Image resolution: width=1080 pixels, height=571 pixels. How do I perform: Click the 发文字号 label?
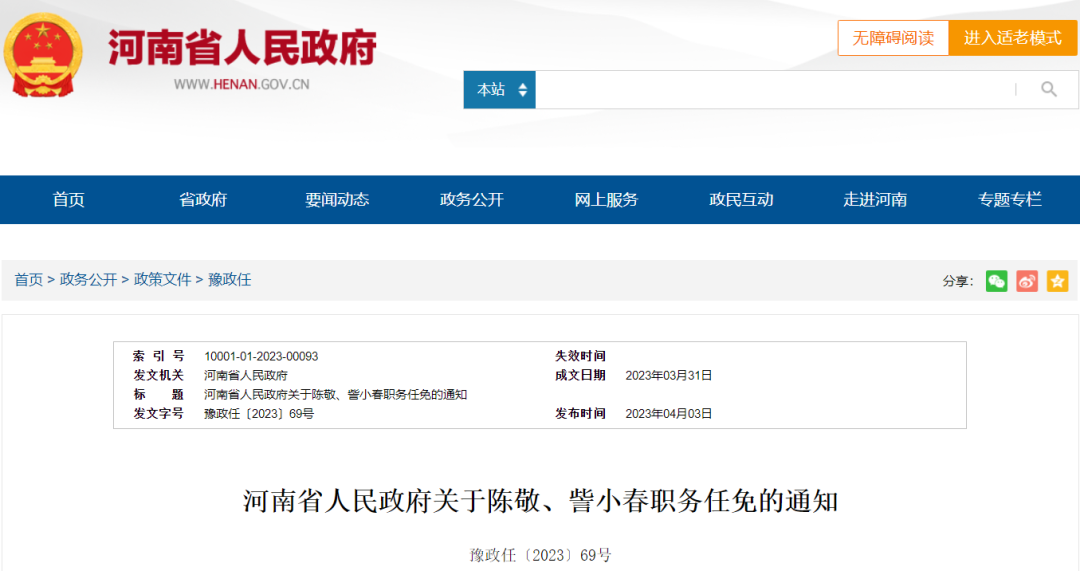pos(158,414)
